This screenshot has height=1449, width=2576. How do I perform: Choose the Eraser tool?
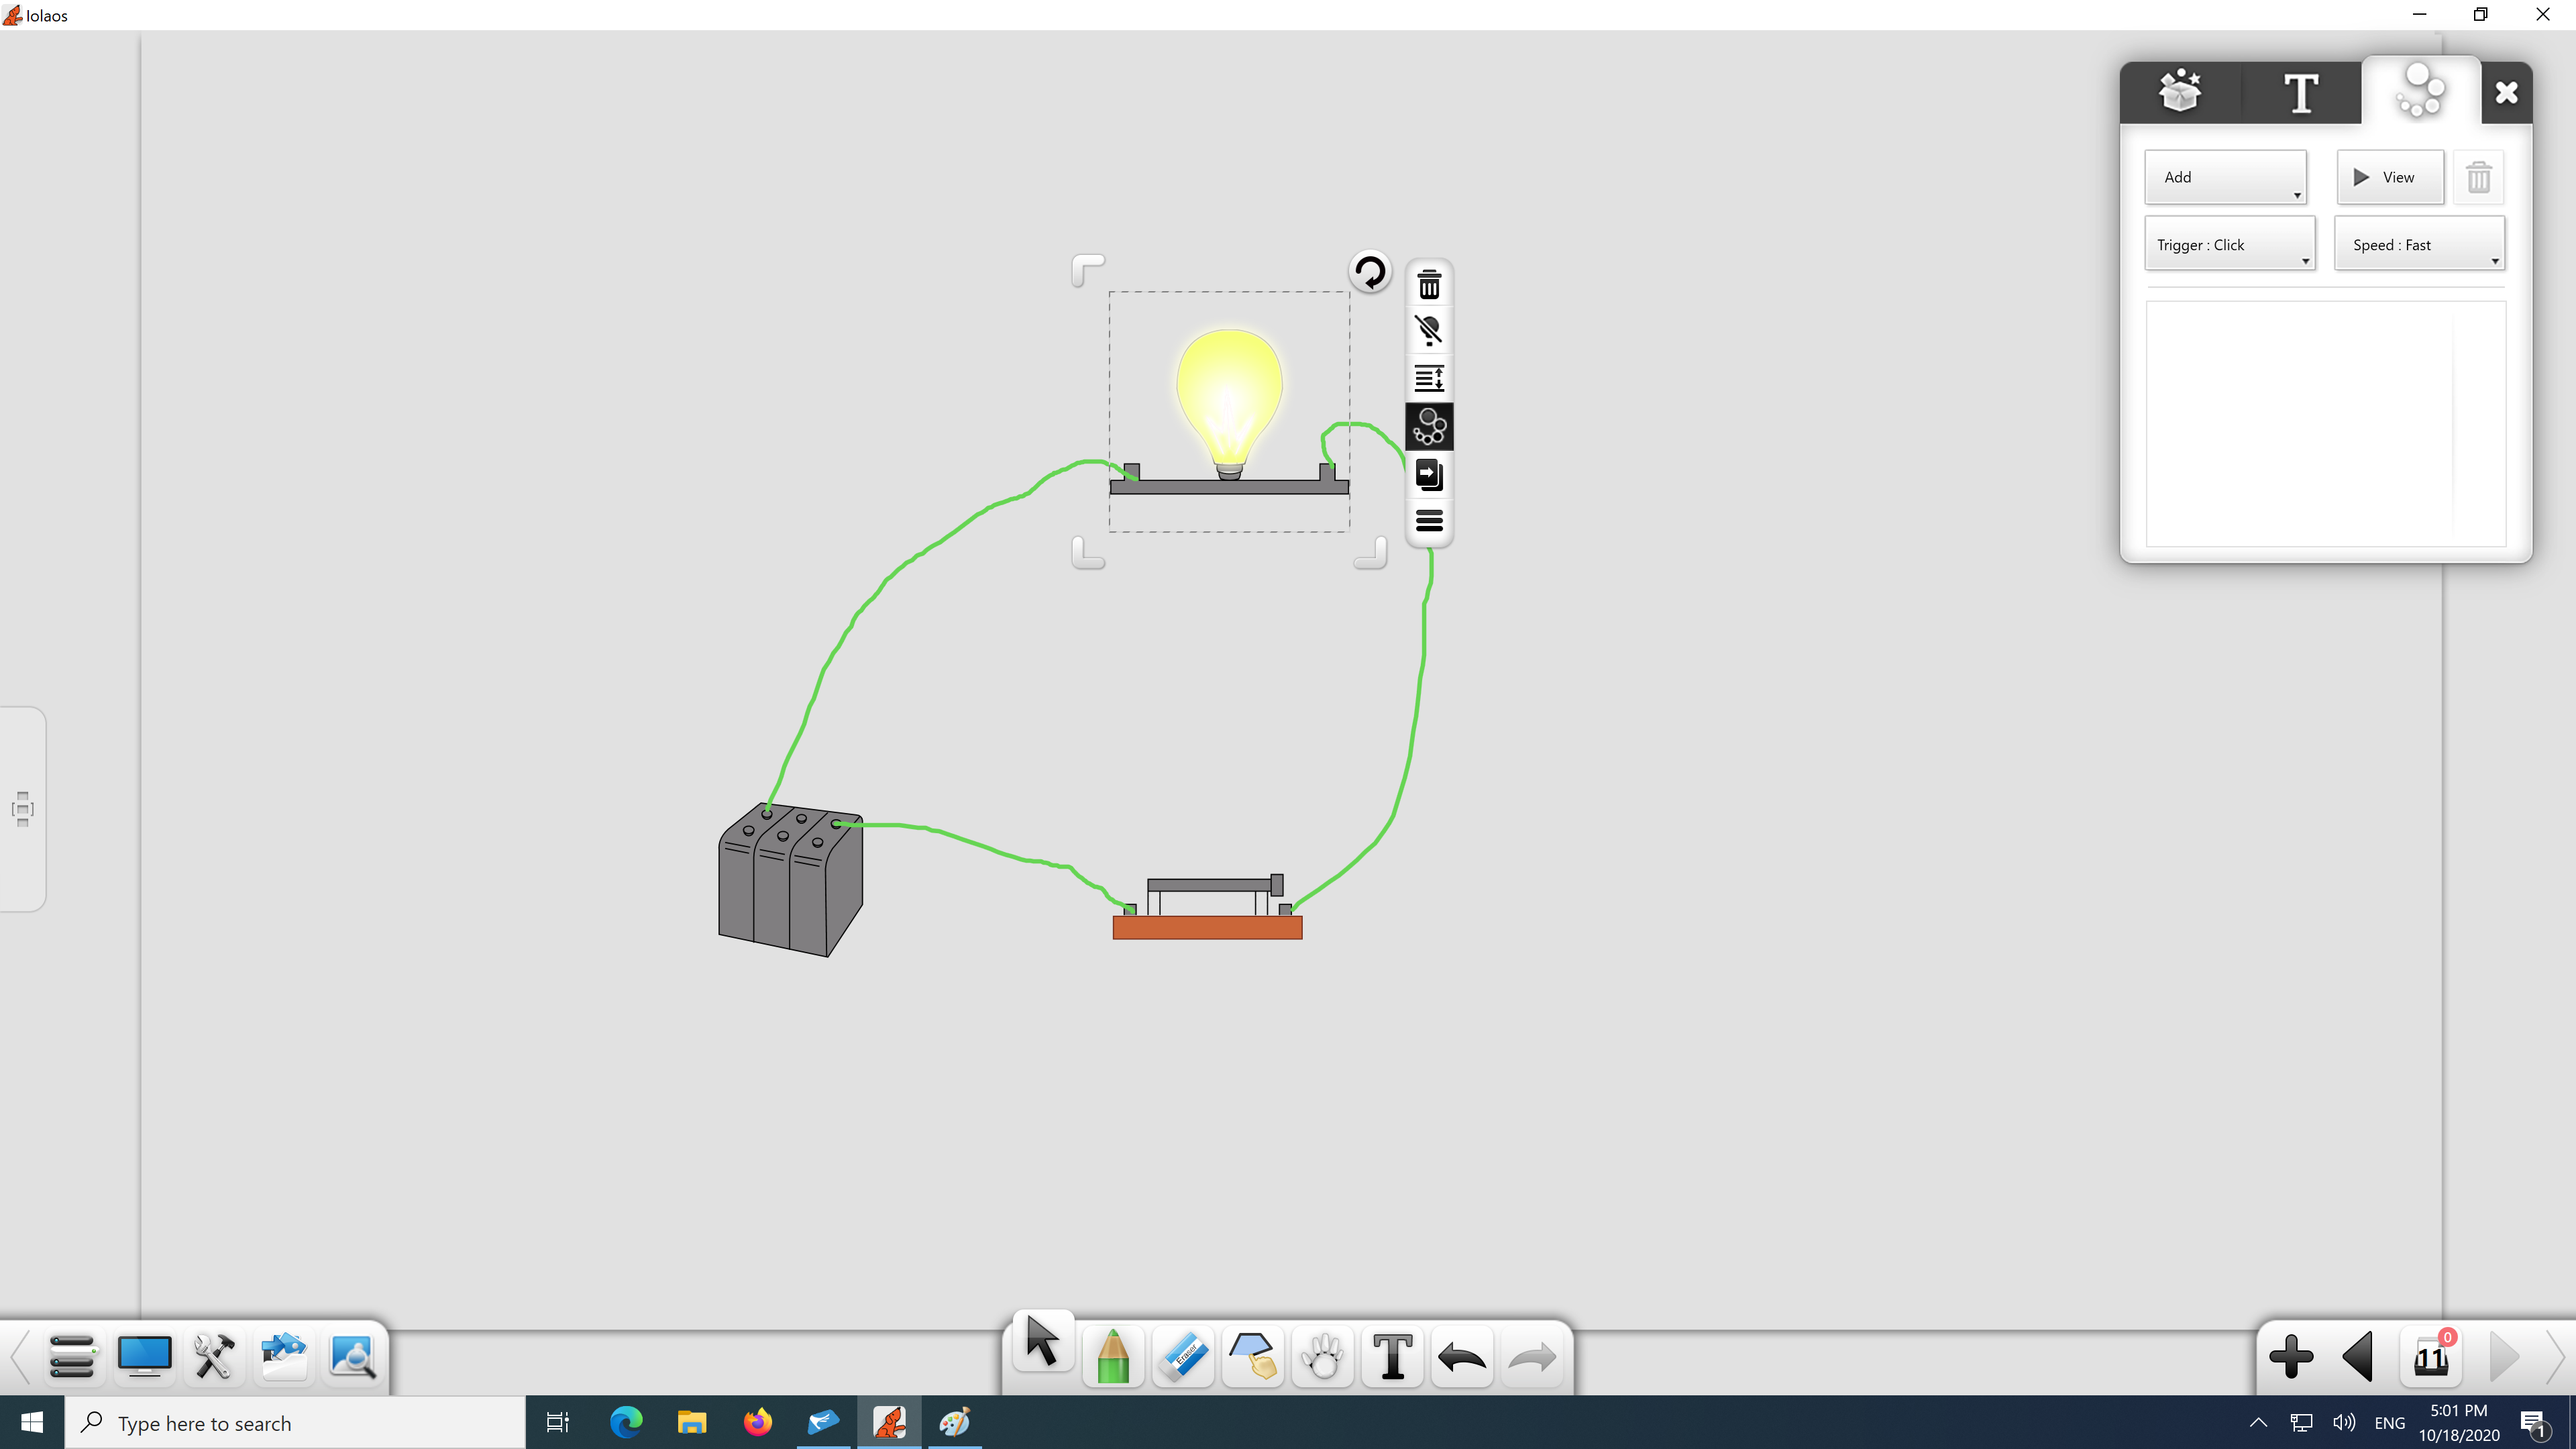pyautogui.click(x=1183, y=1357)
